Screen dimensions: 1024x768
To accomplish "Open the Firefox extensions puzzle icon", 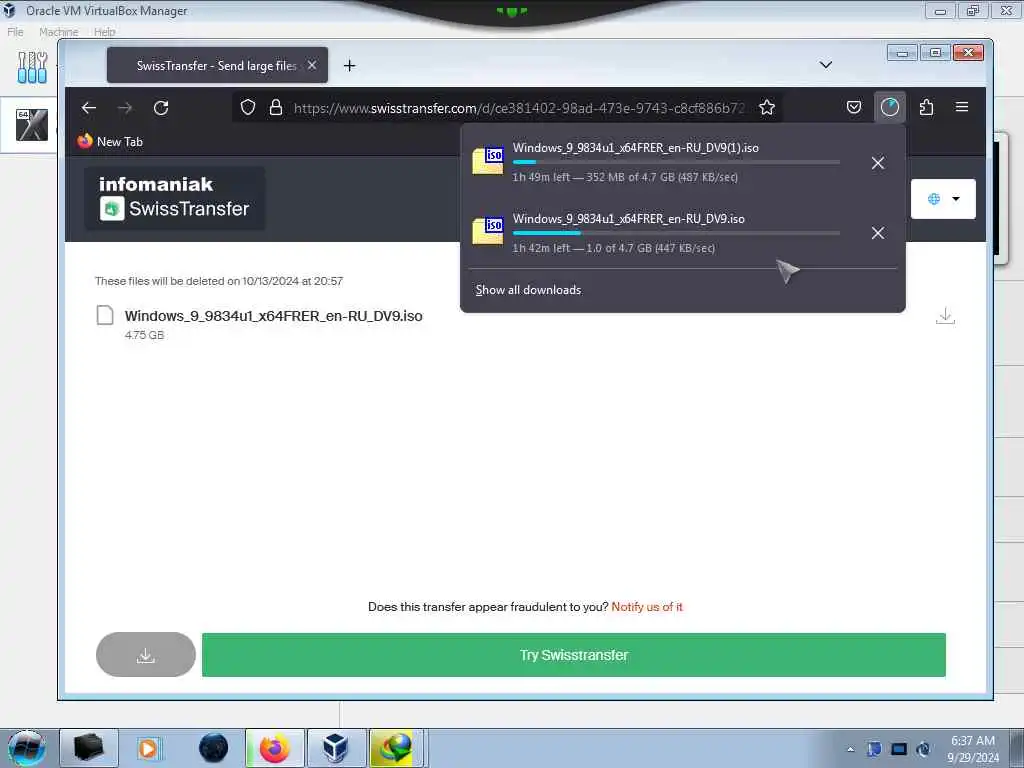I will pyautogui.click(x=926, y=107).
